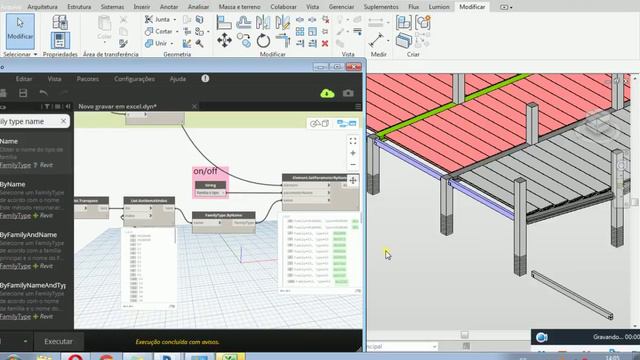Open the Configurações menu in Dynamo
This screenshot has height=360, width=640.
click(x=134, y=79)
